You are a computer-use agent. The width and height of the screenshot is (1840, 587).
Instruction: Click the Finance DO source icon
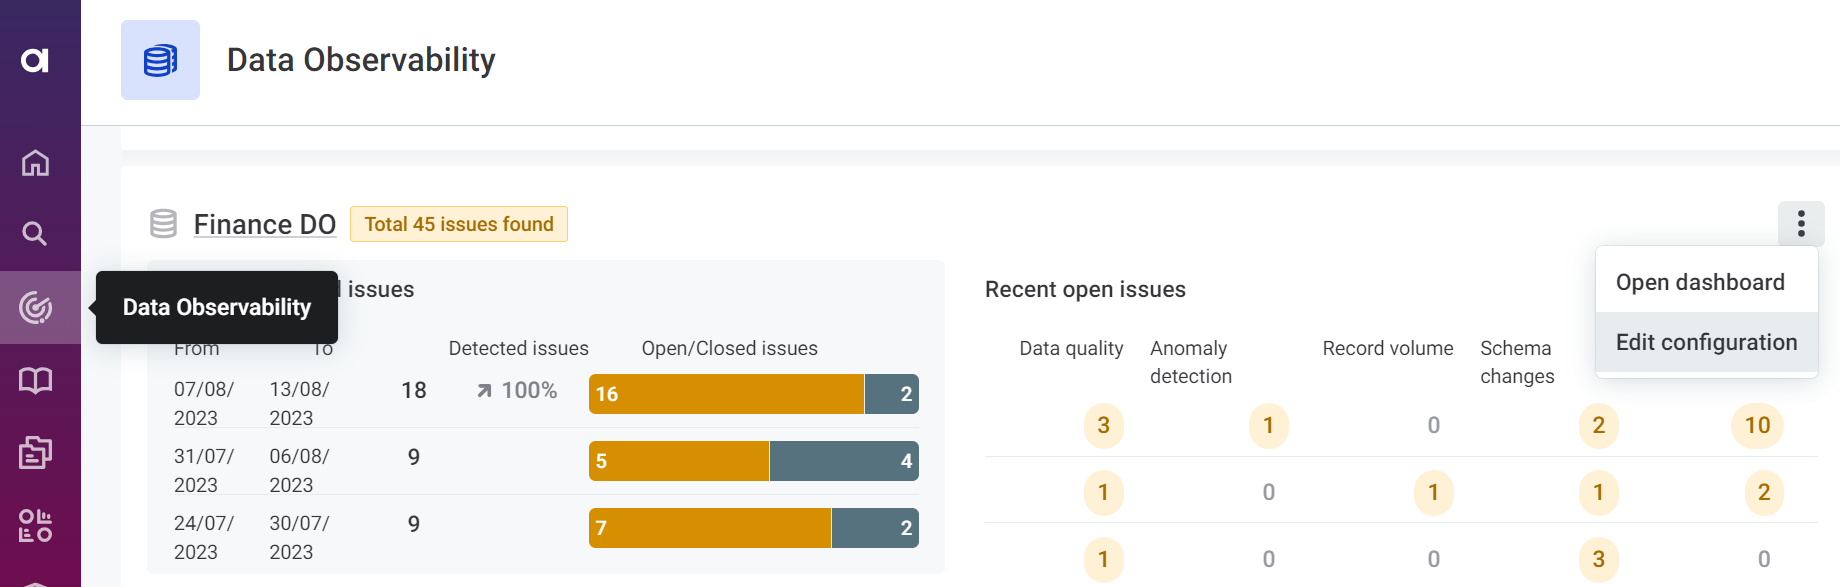(163, 224)
